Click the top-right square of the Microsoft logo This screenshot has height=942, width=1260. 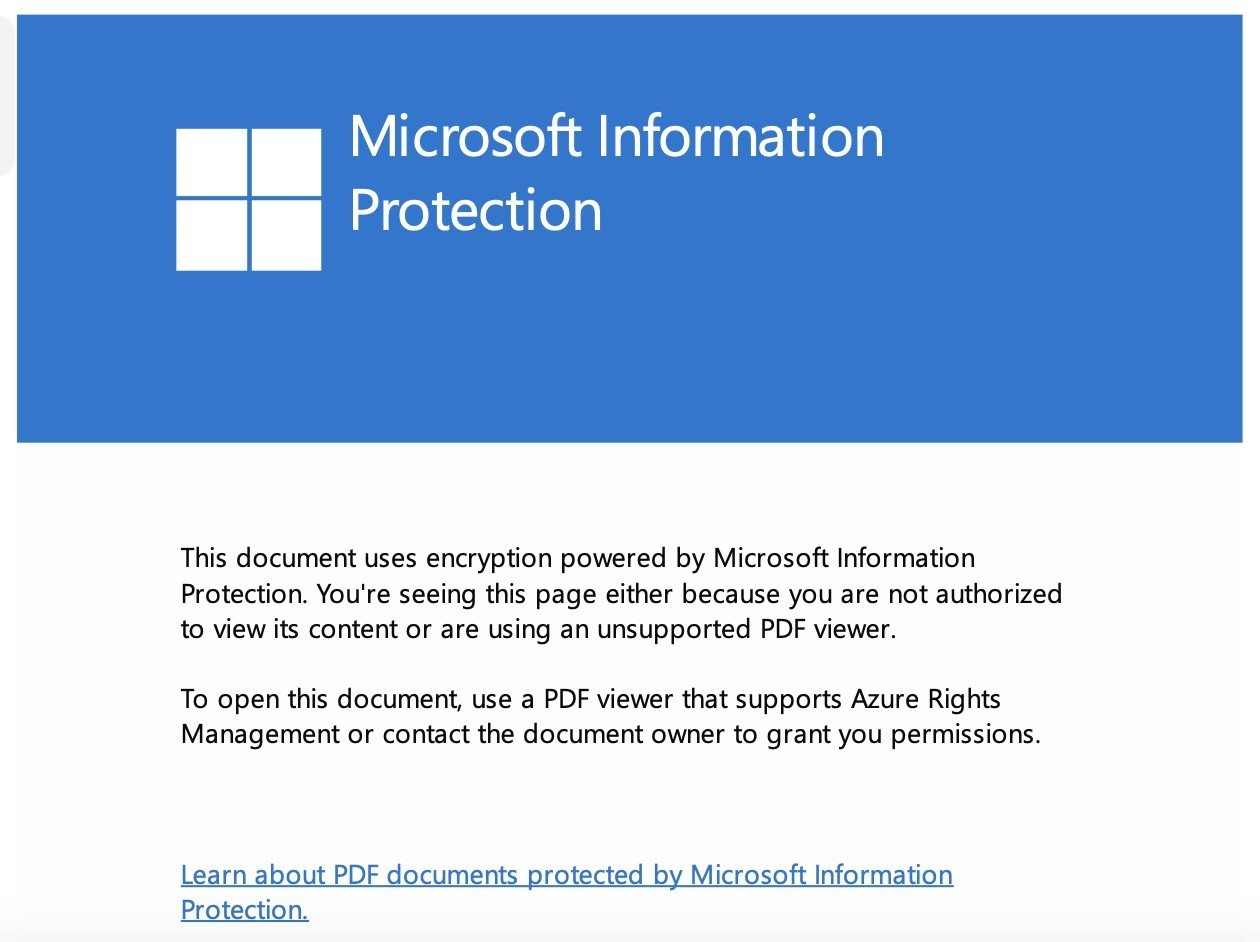coord(286,162)
